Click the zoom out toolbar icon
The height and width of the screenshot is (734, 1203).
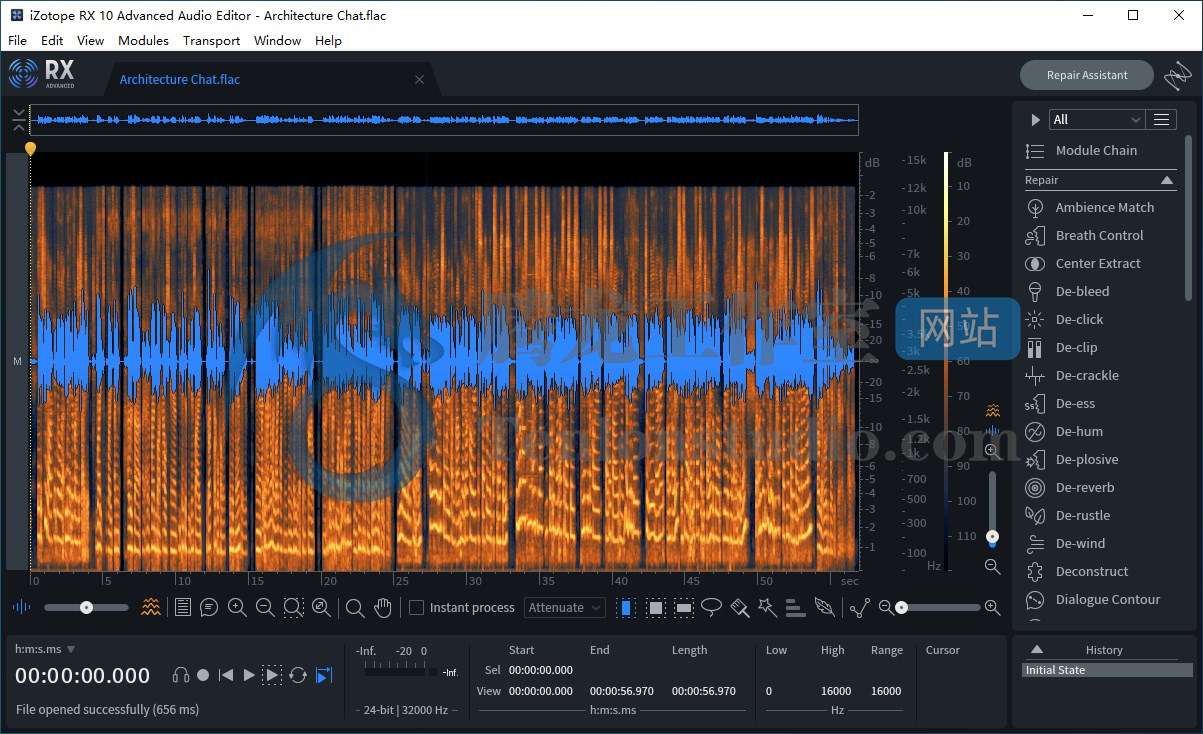265,607
